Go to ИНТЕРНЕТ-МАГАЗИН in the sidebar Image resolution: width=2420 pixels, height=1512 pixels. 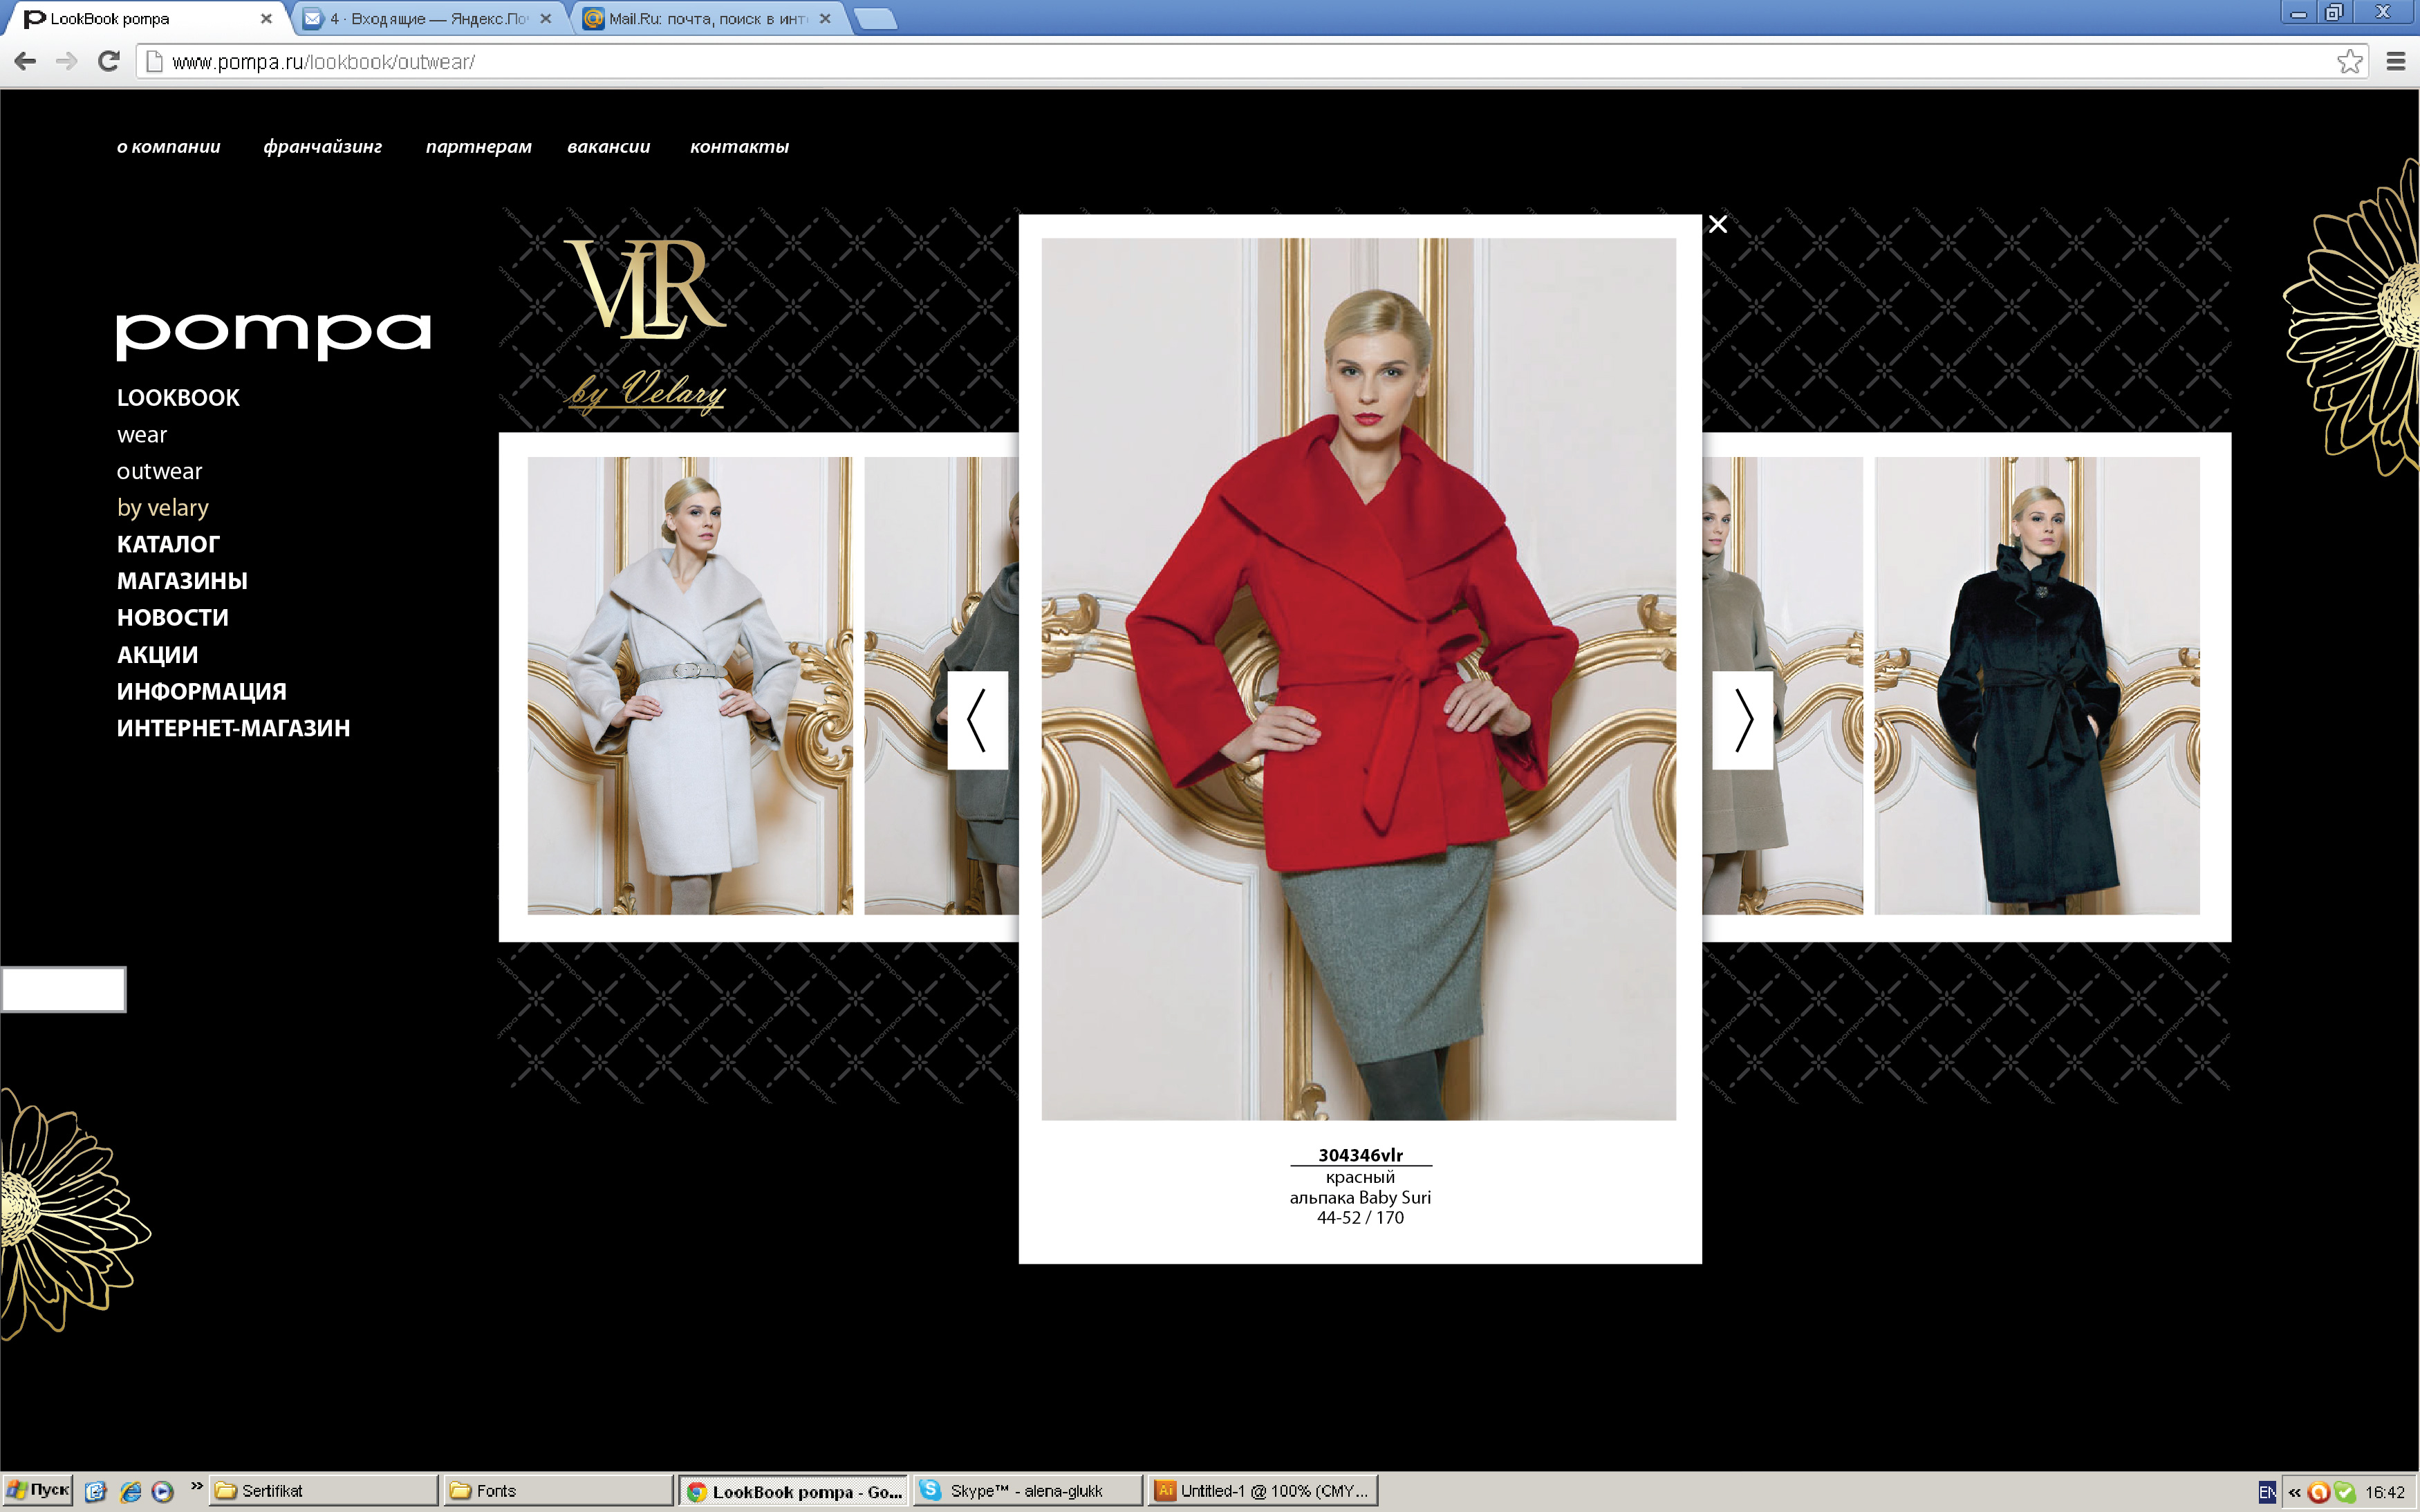233,728
